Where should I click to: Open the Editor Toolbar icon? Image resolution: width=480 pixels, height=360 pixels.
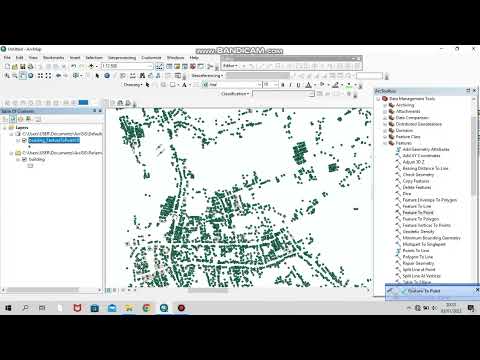160,66
